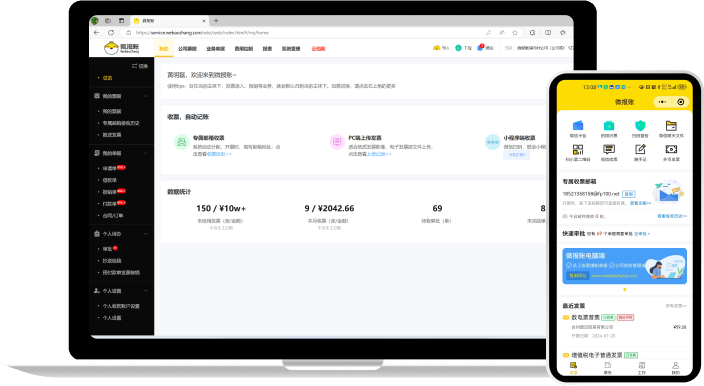Click the sidebar switch toggle at top
This screenshot has height=386, width=704.
(140, 66)
